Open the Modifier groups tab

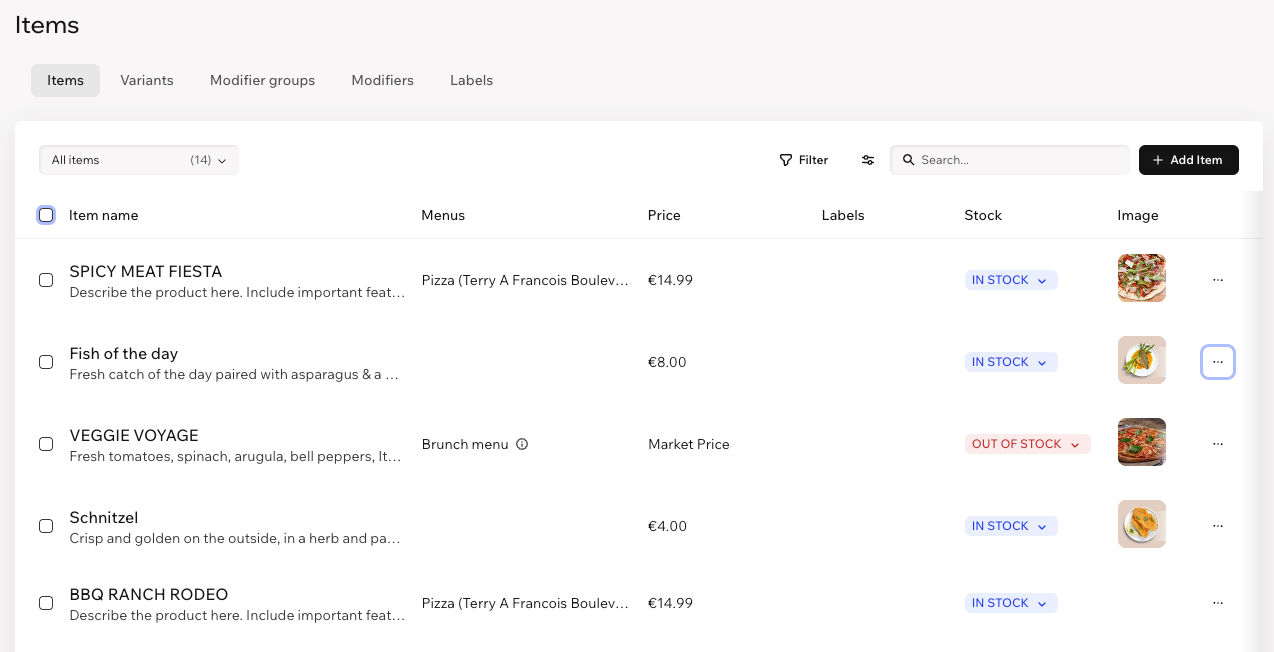(262, 80)
